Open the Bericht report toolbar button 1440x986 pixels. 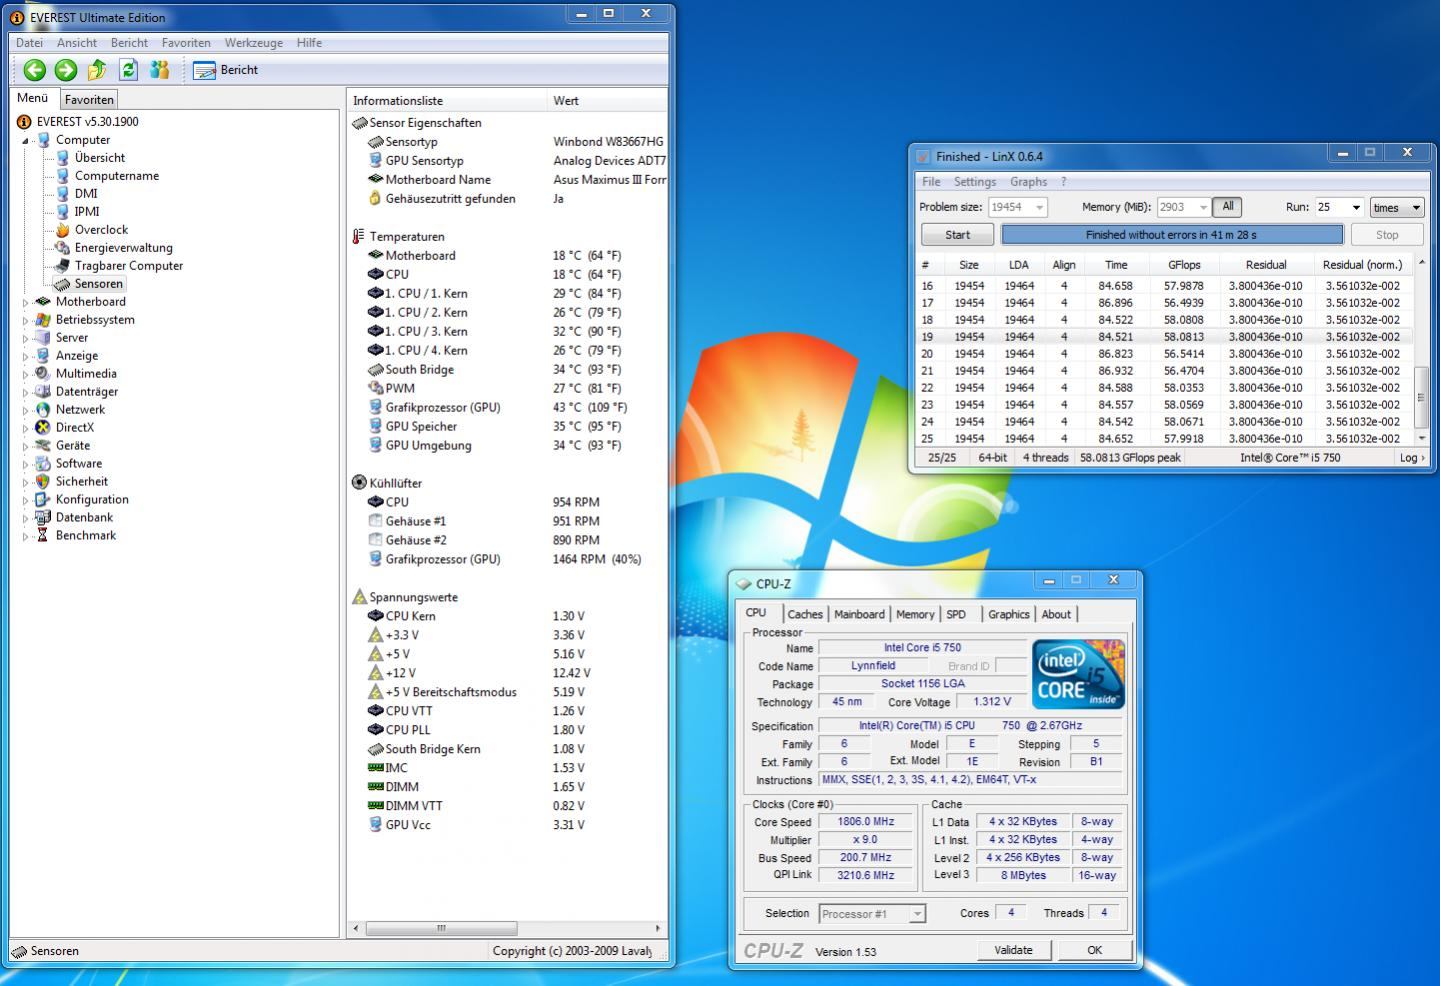coord(226,70)
